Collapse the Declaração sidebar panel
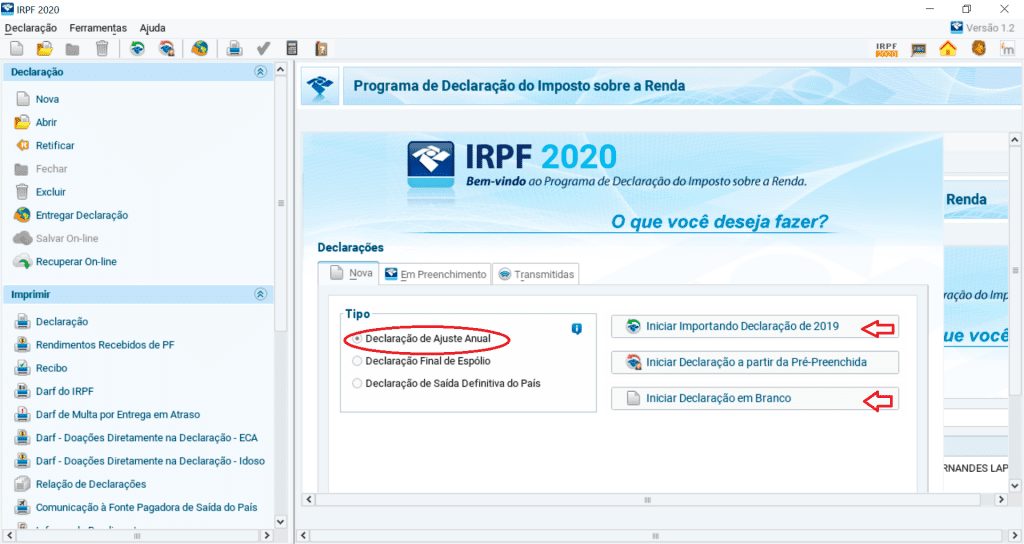This screenshot has width=1024, height=544. point(261,72)
